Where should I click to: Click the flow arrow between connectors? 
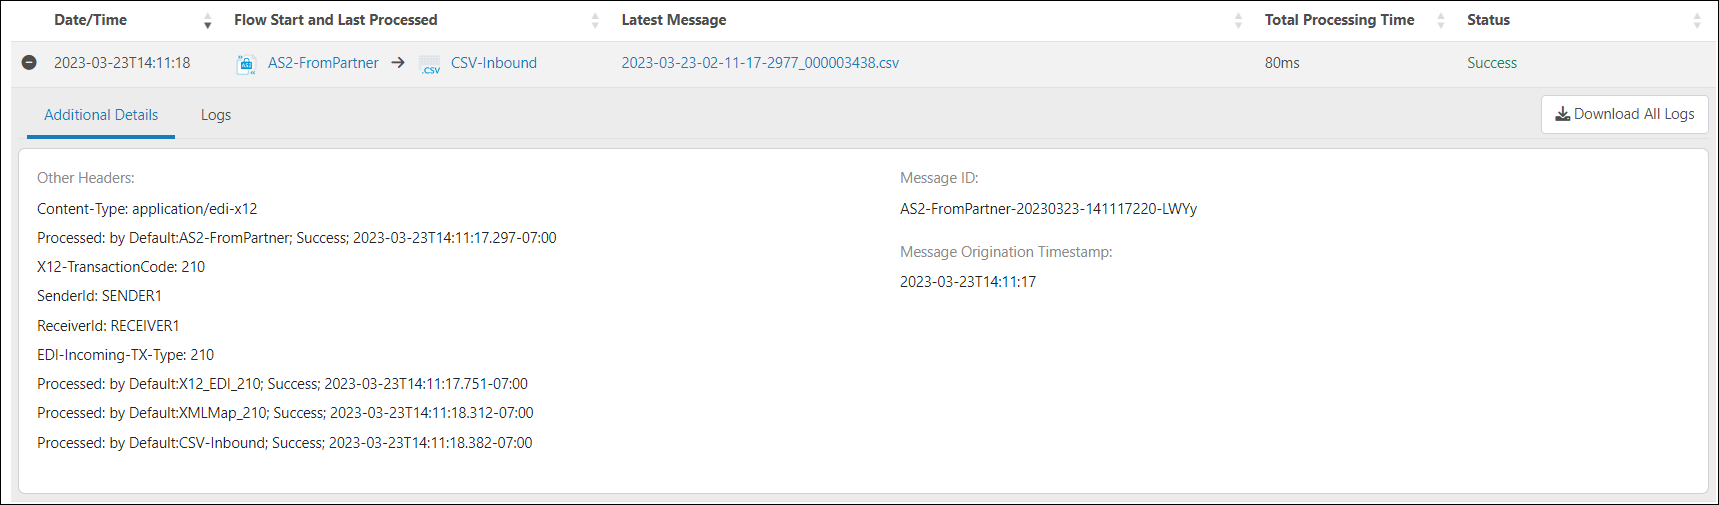click(x=398, y=63)
